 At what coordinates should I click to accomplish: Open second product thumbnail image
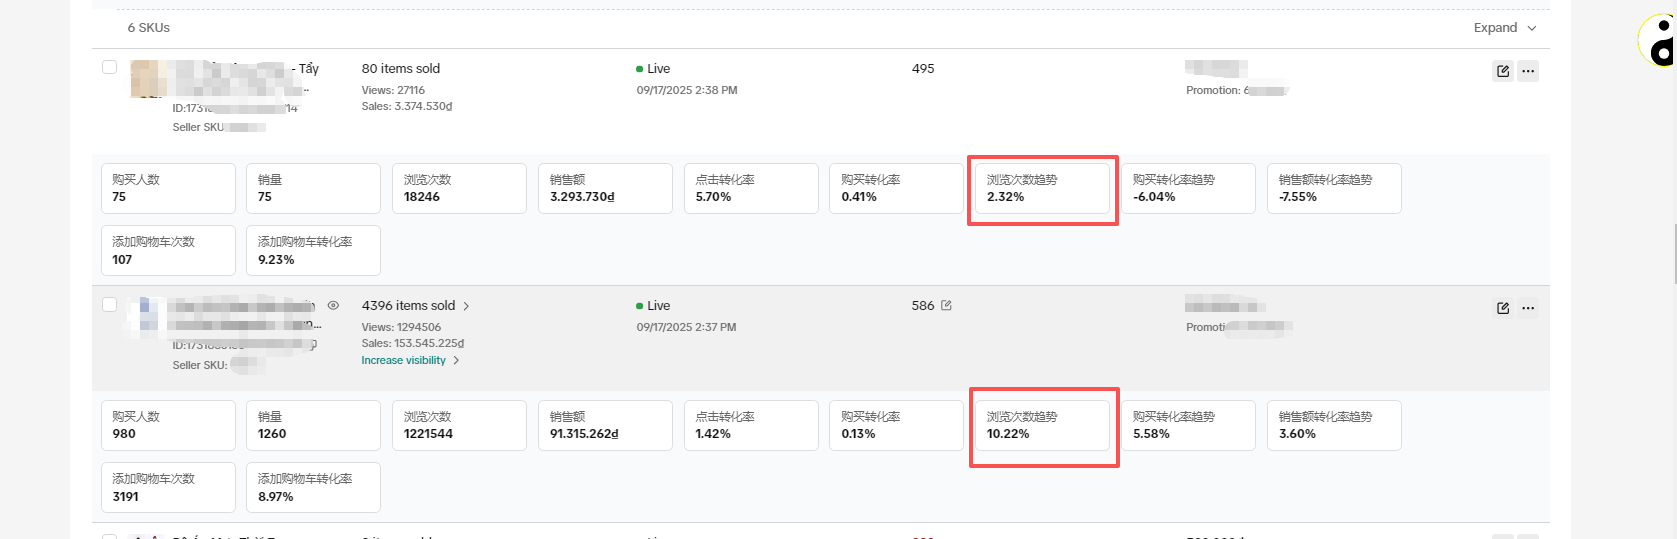(x=146, y=314)
